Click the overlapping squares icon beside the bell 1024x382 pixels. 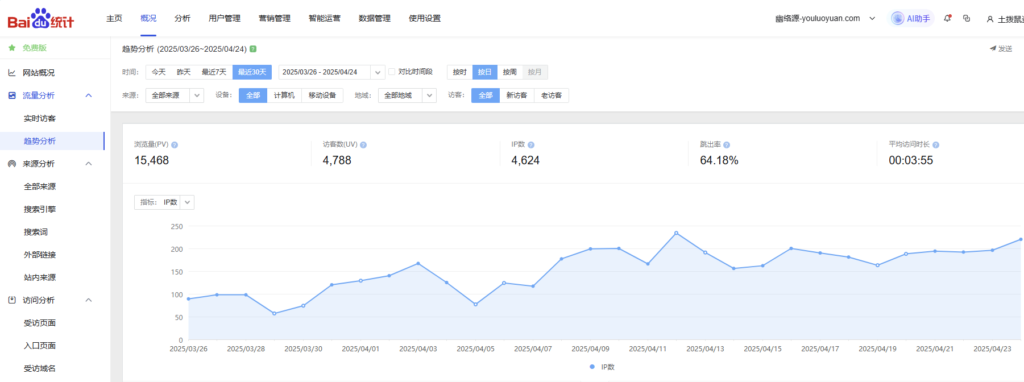(967, 18)
